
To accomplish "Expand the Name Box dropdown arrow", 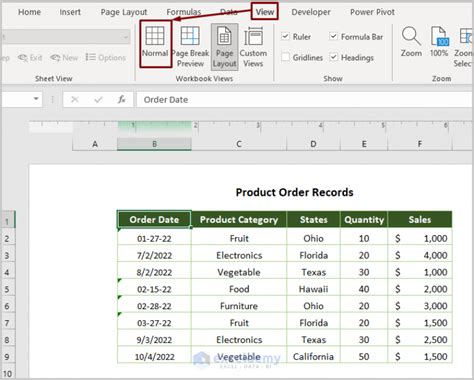I will click(36, 99).
